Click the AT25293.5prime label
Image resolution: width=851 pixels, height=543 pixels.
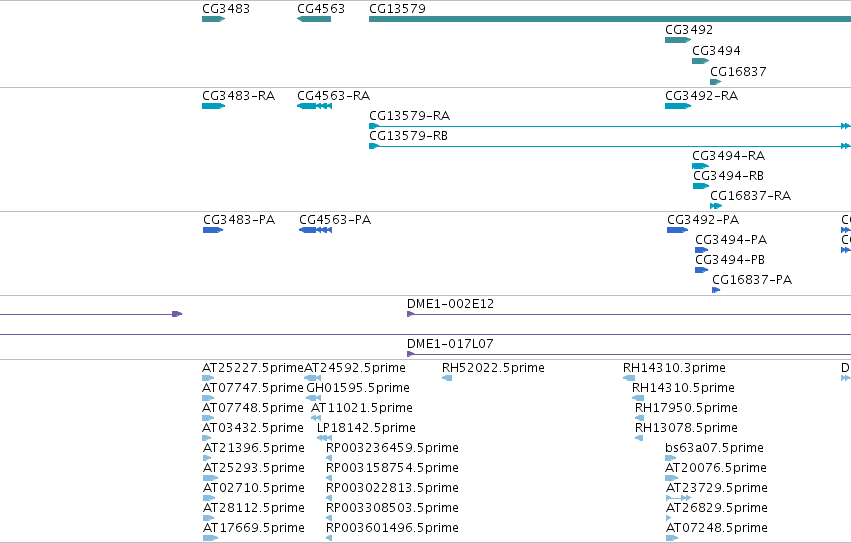pos(253,468)
